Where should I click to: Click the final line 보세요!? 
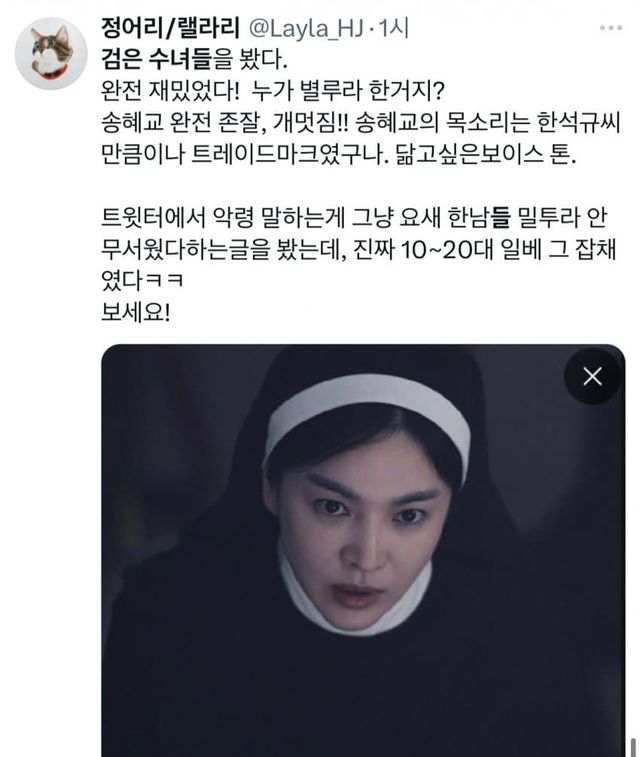[136, 313]
